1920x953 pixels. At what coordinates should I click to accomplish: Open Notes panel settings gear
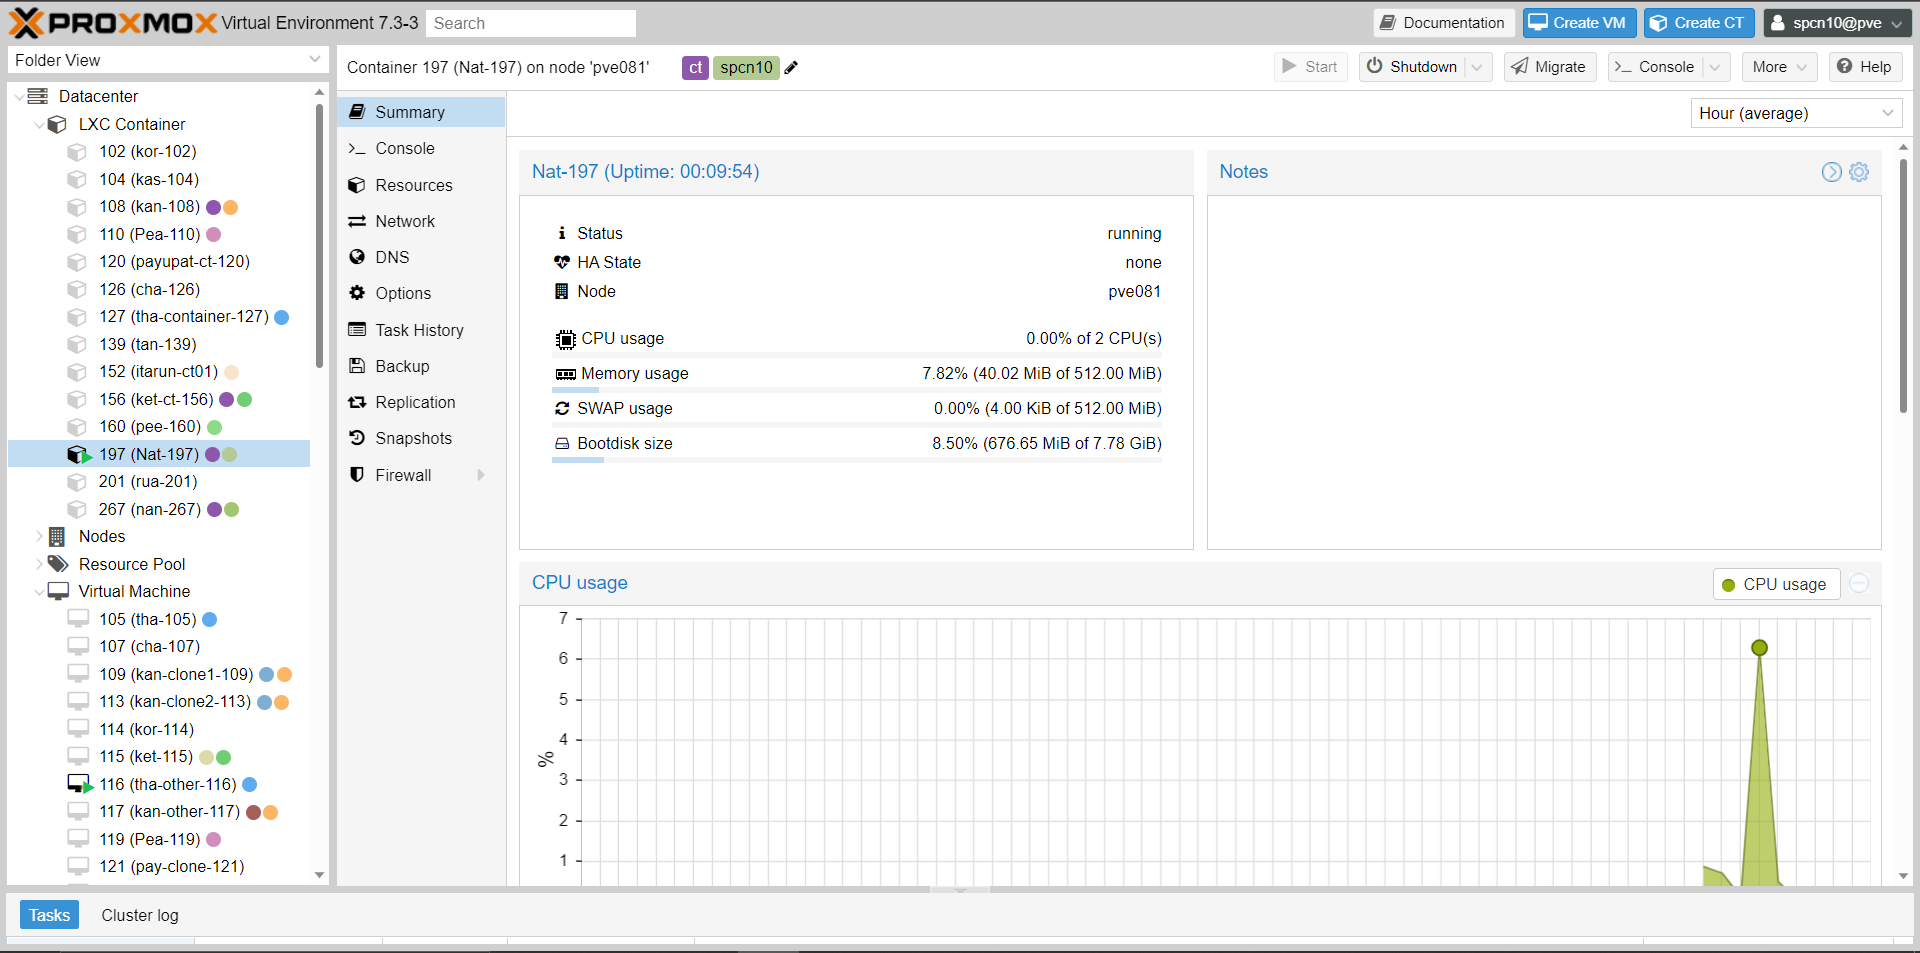pyautogui.click(x=1860, y=172)
